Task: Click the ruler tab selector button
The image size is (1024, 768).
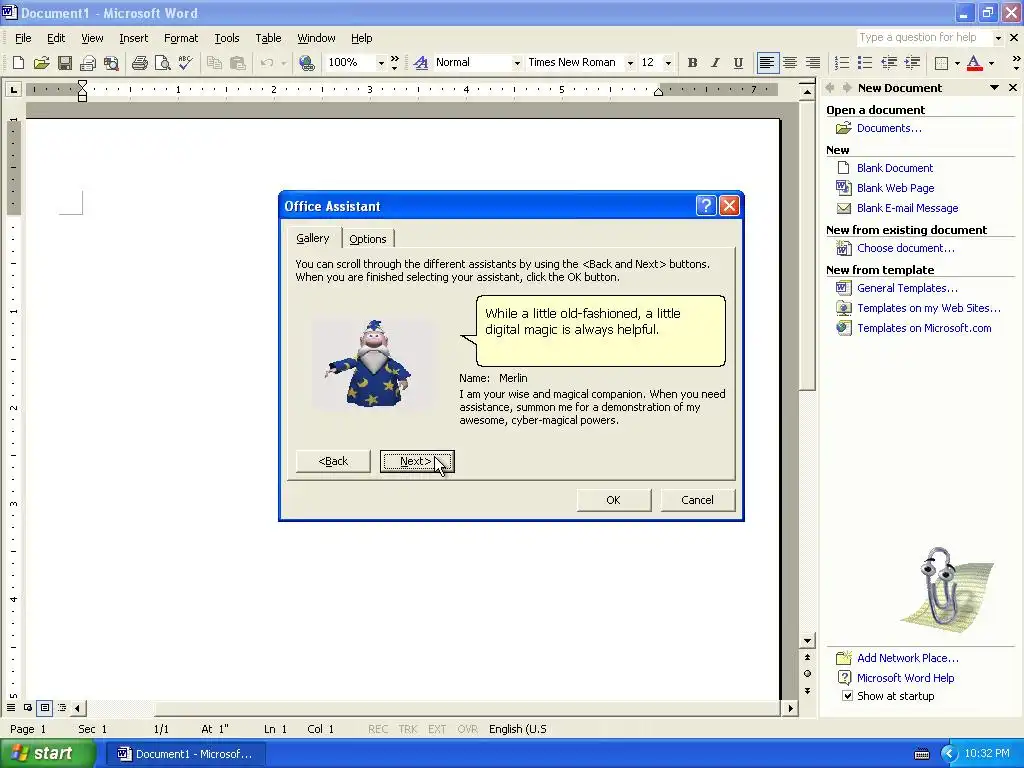Action: (x=13, y=89)
